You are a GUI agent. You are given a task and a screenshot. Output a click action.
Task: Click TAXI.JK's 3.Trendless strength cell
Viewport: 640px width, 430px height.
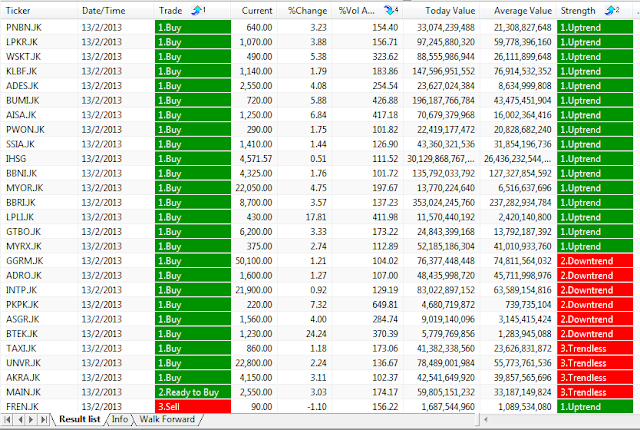(x=595, y=349)
